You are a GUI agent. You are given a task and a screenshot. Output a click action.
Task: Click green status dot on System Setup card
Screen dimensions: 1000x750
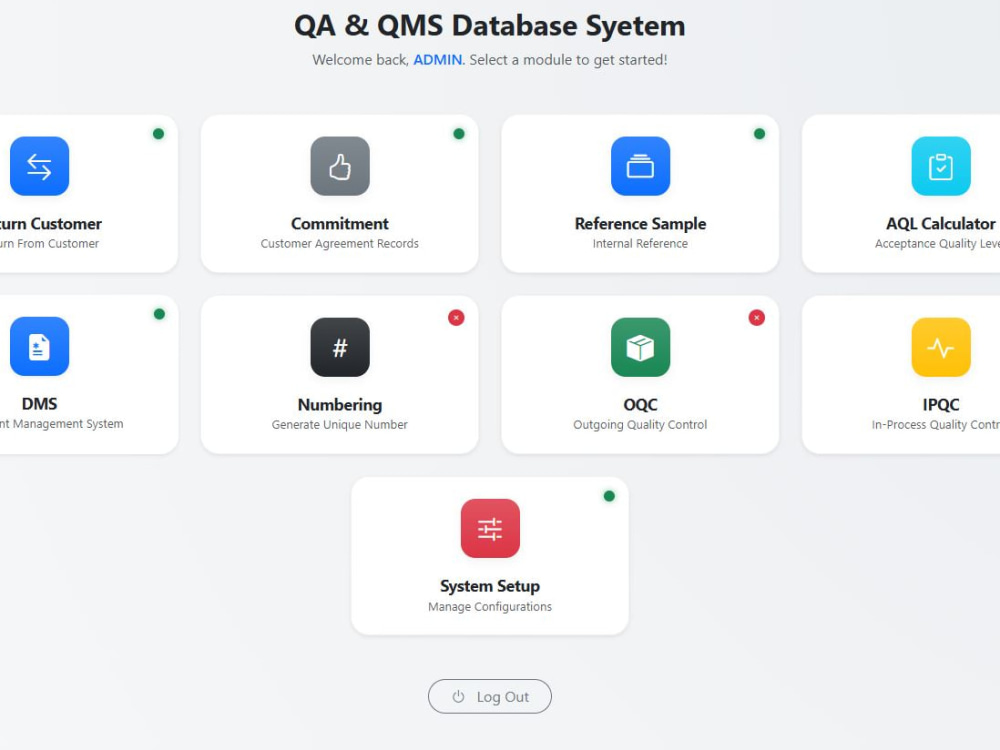[x=609, y=496]
